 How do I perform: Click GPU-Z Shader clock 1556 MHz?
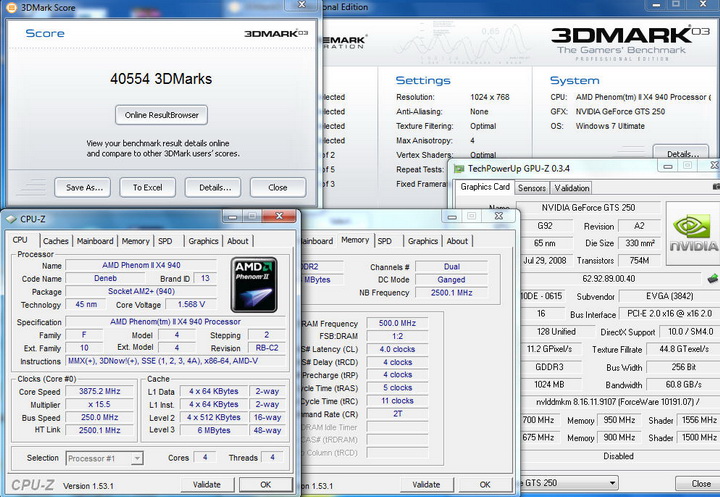699,420
